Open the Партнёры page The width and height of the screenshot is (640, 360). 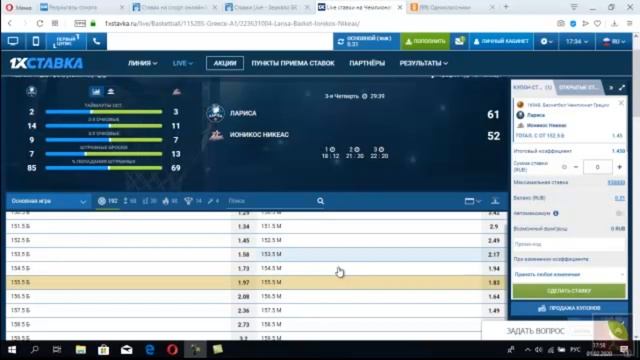pyautogui.click(x=367, y=63)
